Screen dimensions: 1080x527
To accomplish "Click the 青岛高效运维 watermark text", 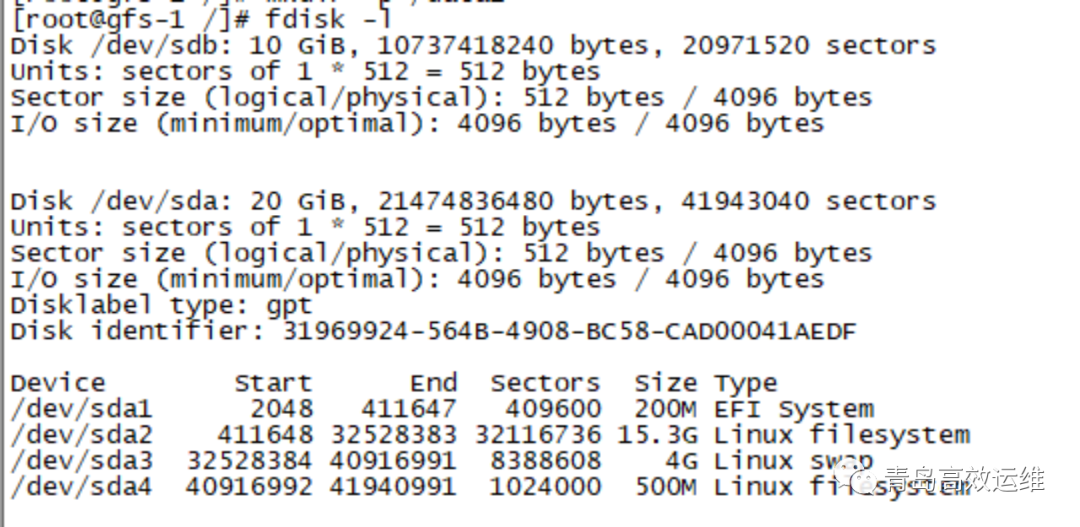I will 964,479.
